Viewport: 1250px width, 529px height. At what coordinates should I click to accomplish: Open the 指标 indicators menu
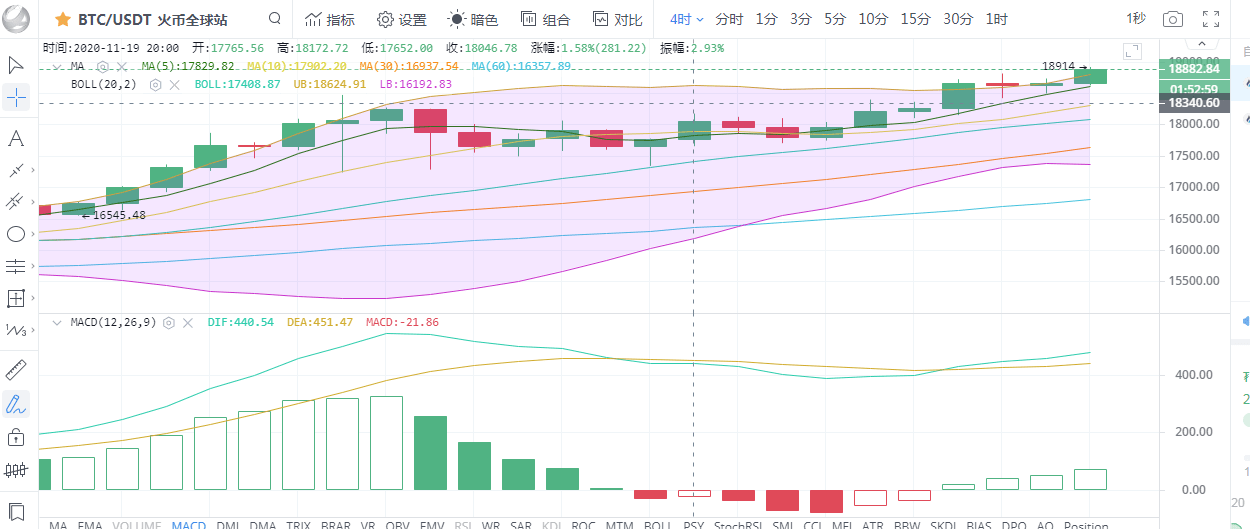[329, 19]
